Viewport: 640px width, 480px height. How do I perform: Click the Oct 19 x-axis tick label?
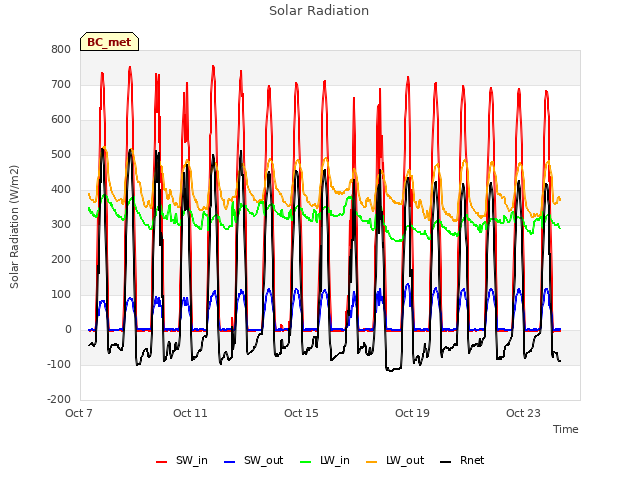click(x=412, y=413)
